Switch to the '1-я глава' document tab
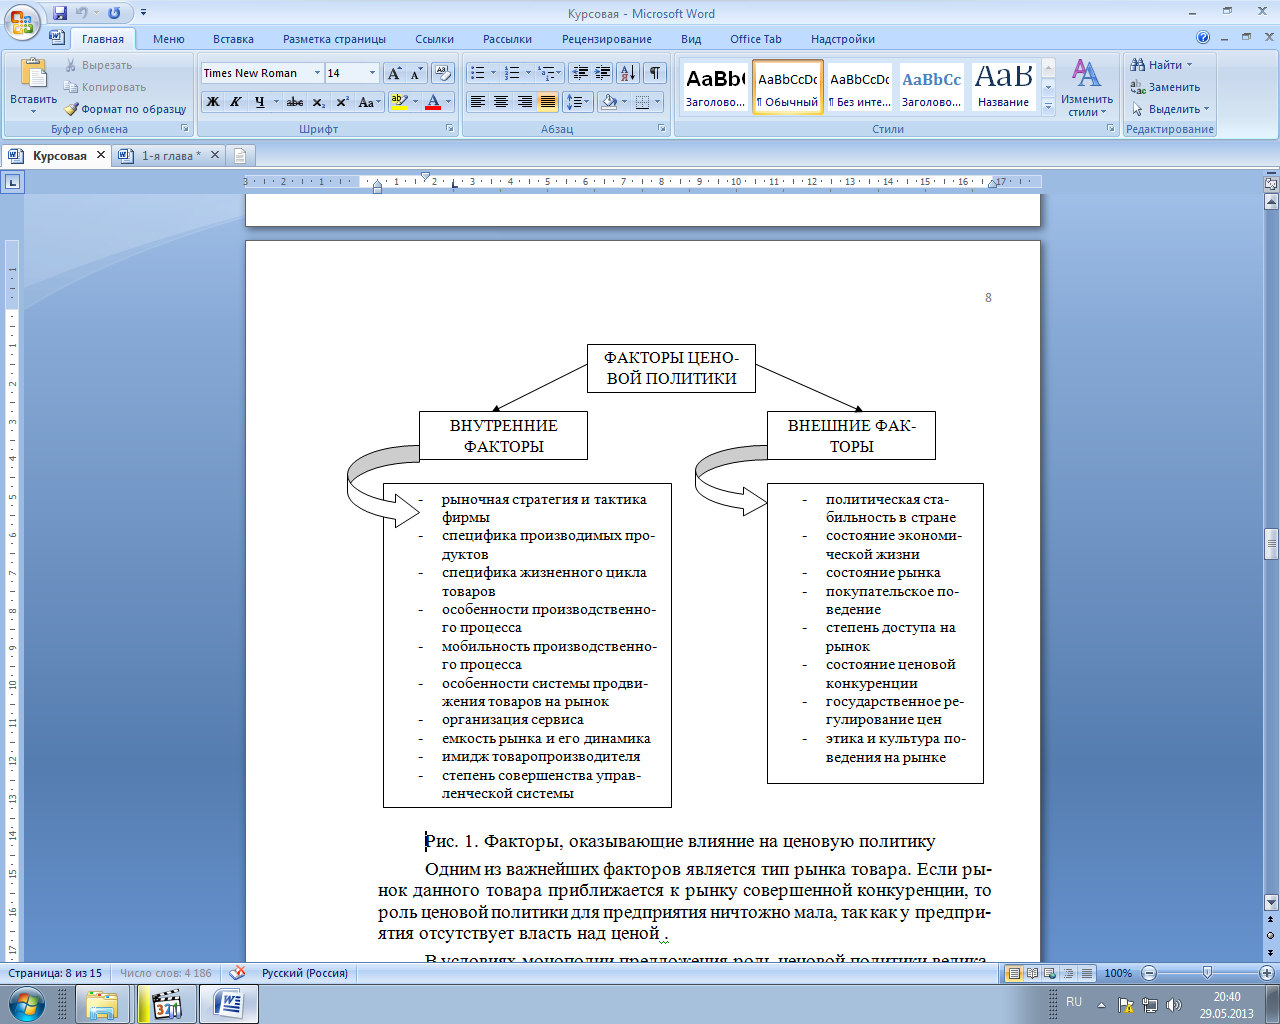Image resolution: width=1280 pixels, height=1024 pixels. click(170, 155)
